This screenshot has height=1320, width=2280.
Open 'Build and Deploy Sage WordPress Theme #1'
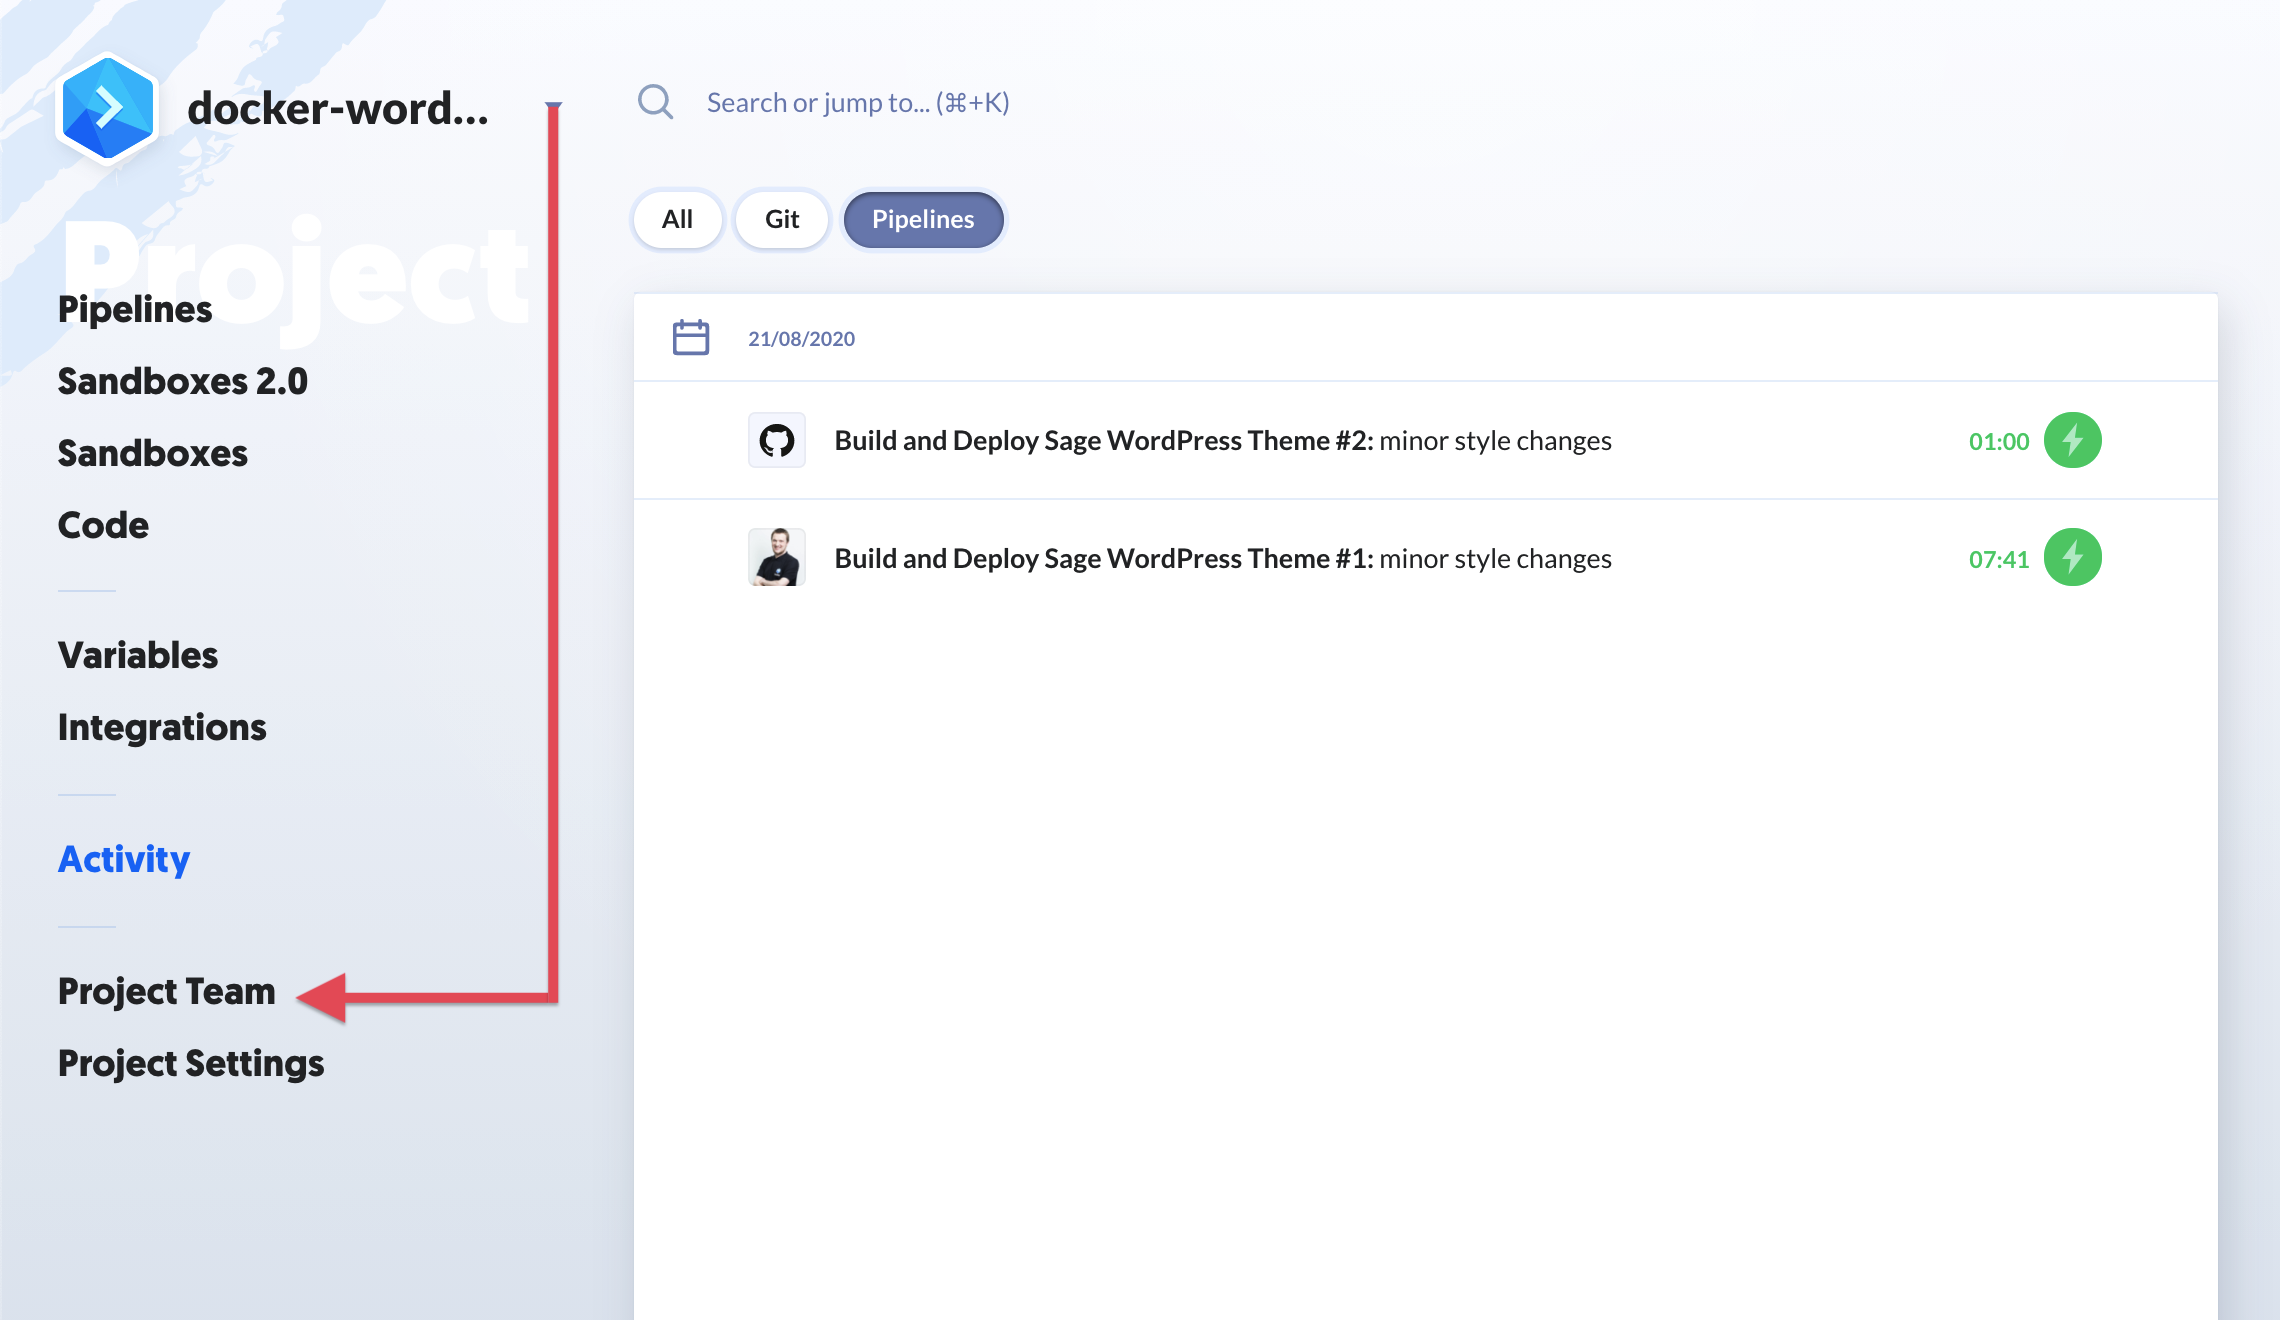(x=1223, y=558)
